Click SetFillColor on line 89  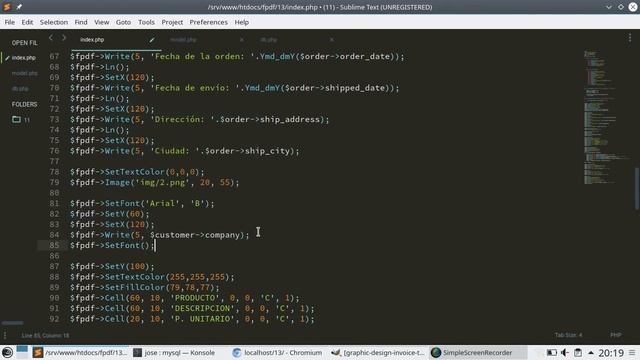[x=135, y=287]
